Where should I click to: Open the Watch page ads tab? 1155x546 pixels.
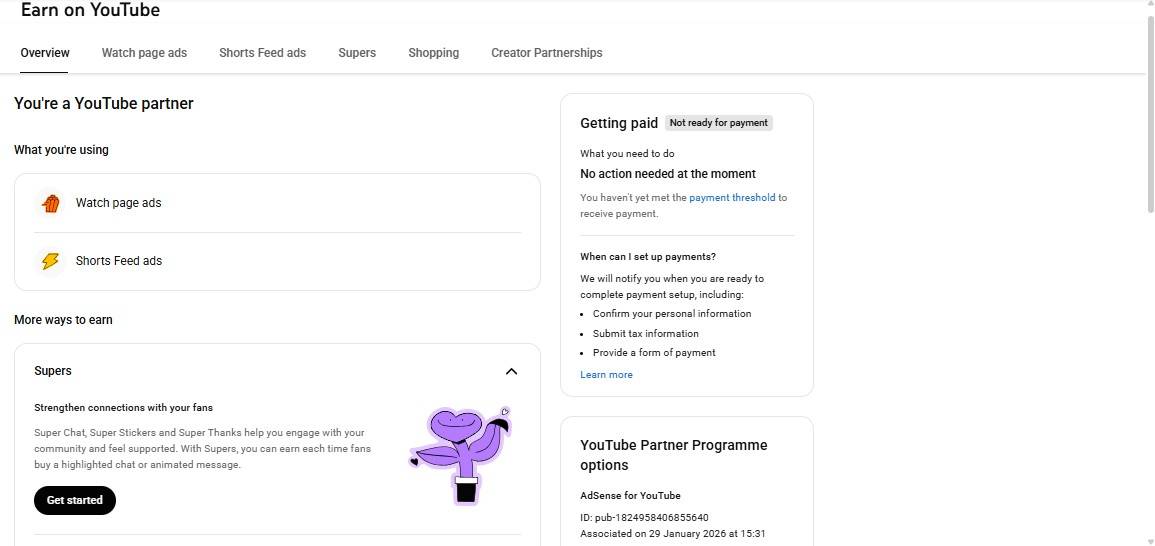coord(144,53)
